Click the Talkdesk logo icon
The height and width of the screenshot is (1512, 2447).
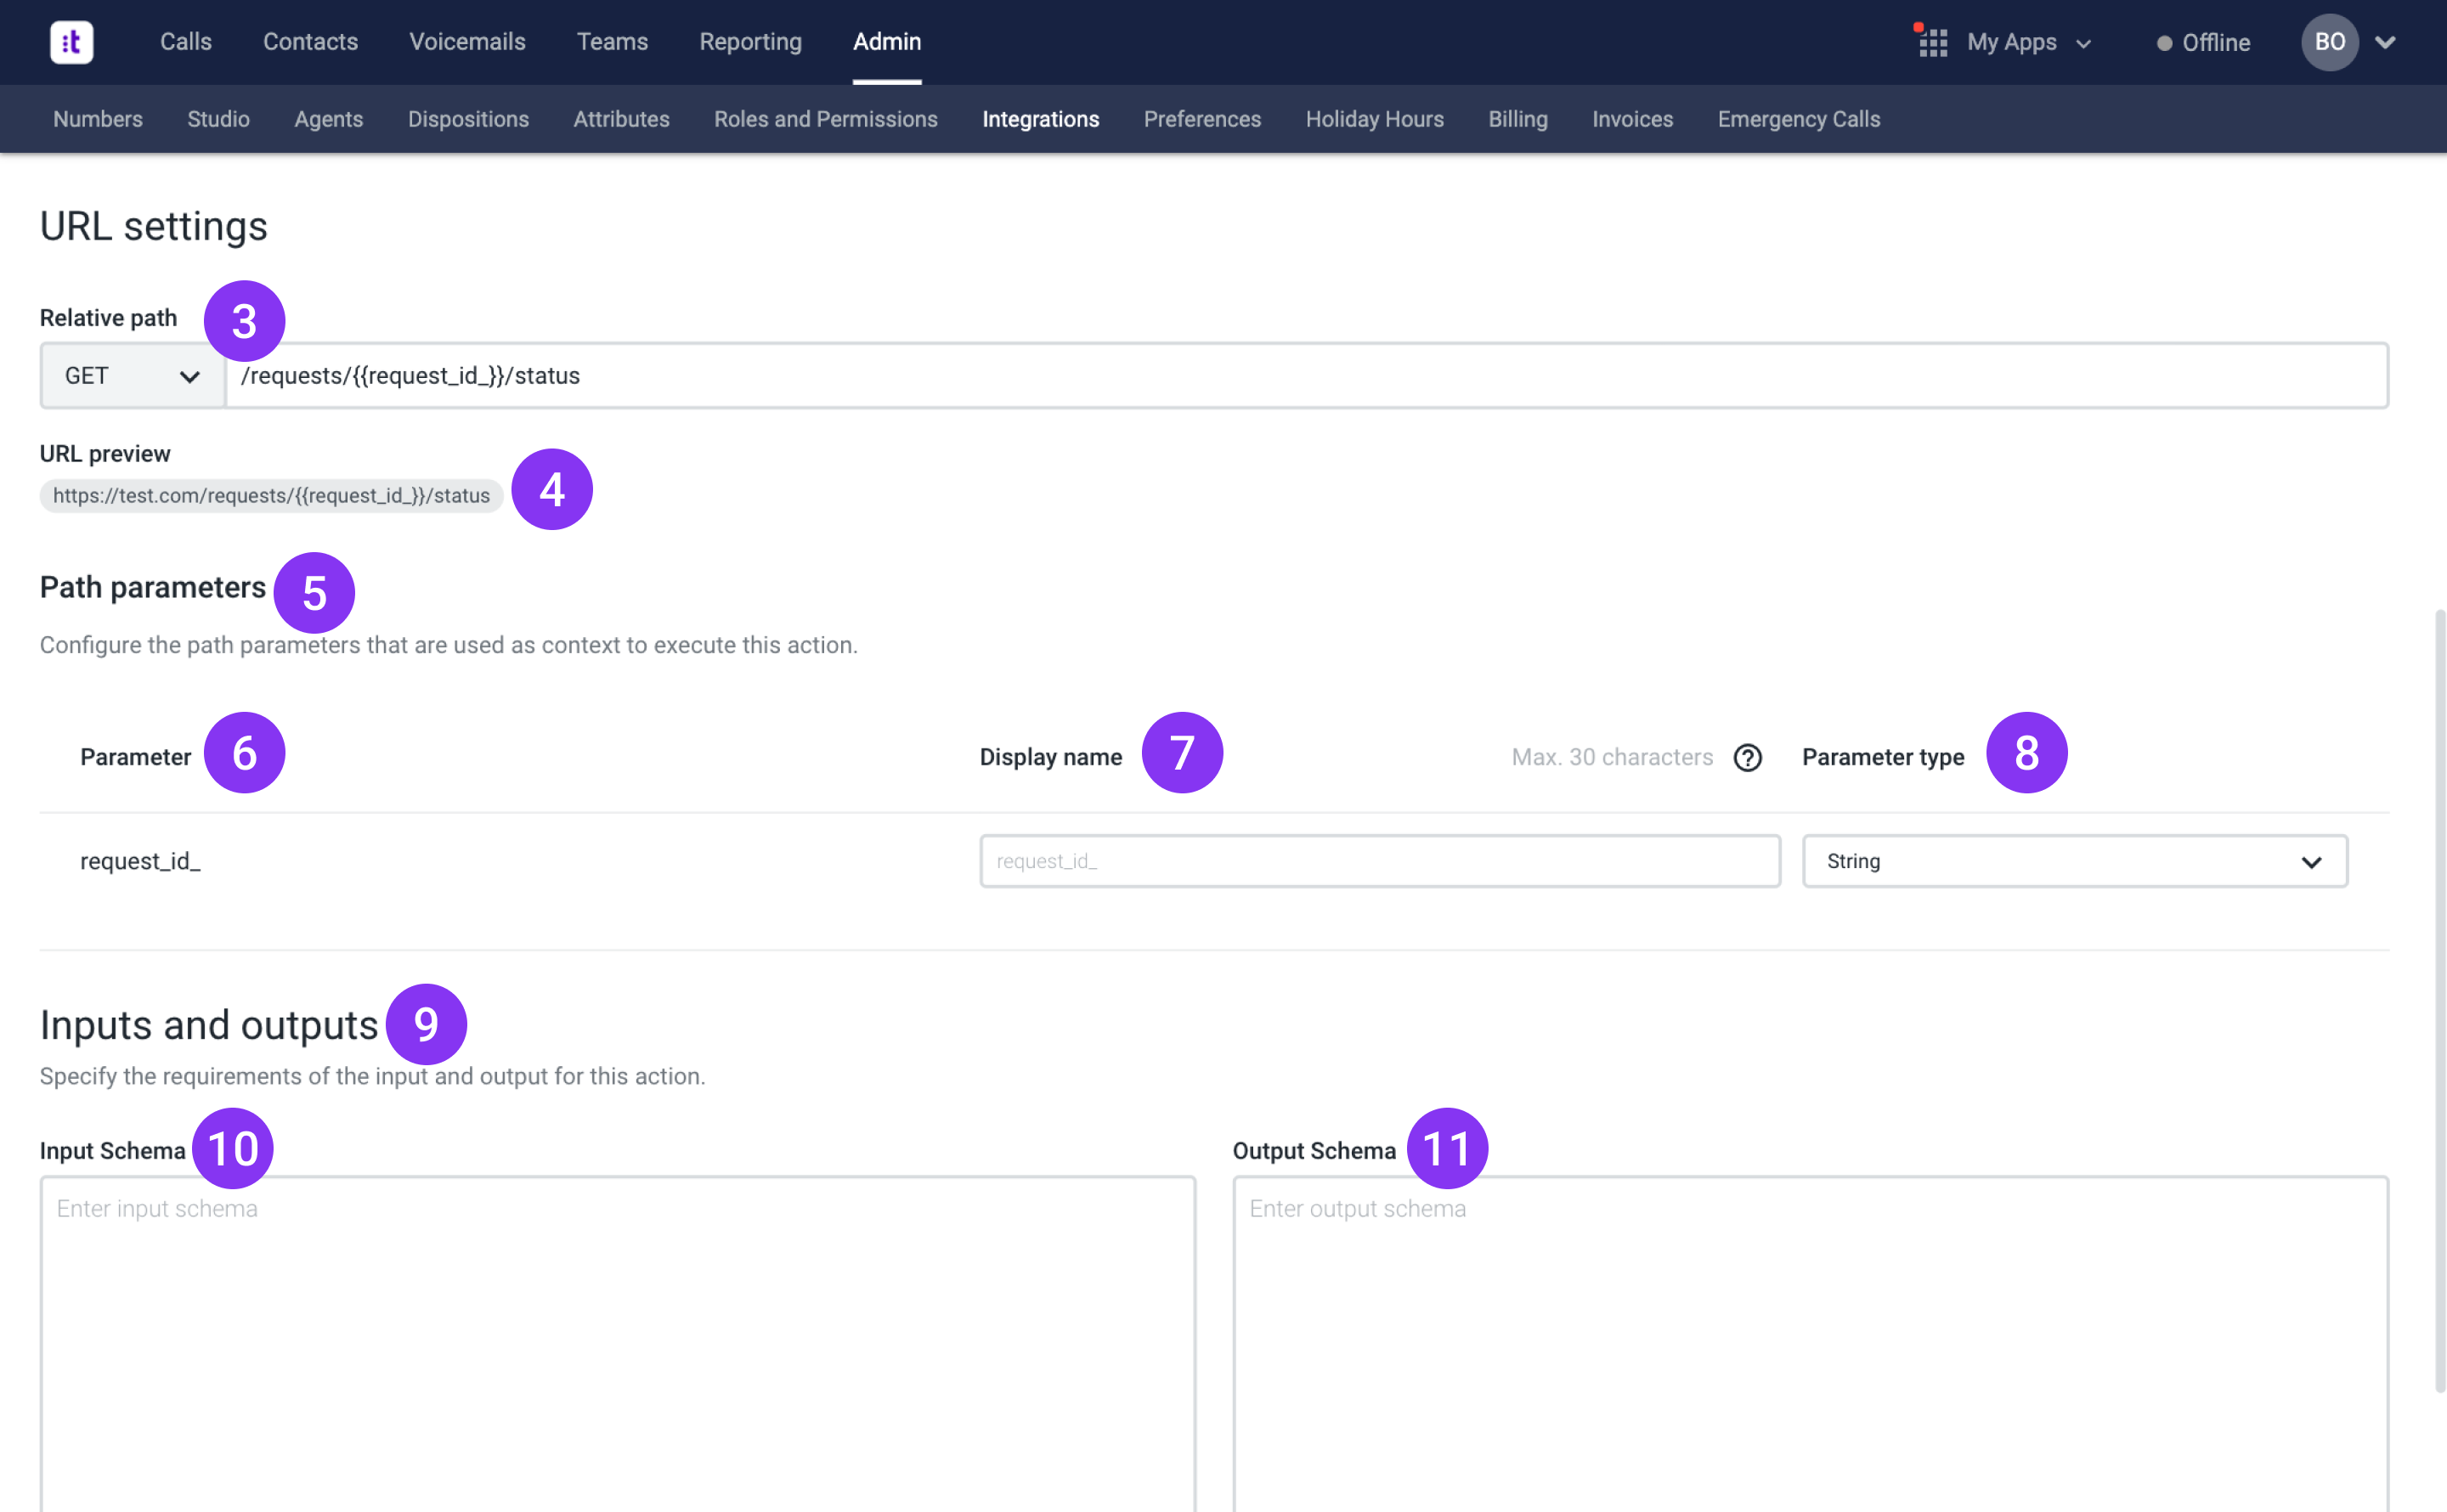tap(71, 42)
